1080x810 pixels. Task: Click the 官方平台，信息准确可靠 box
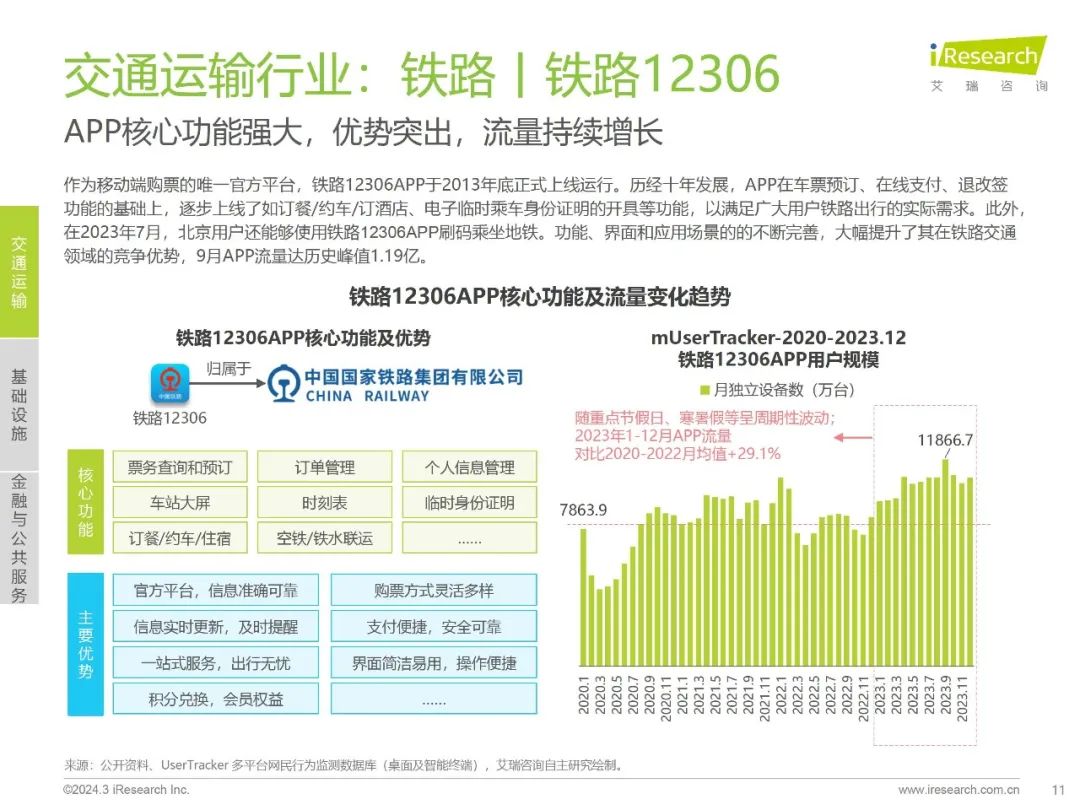pos(216,590)
